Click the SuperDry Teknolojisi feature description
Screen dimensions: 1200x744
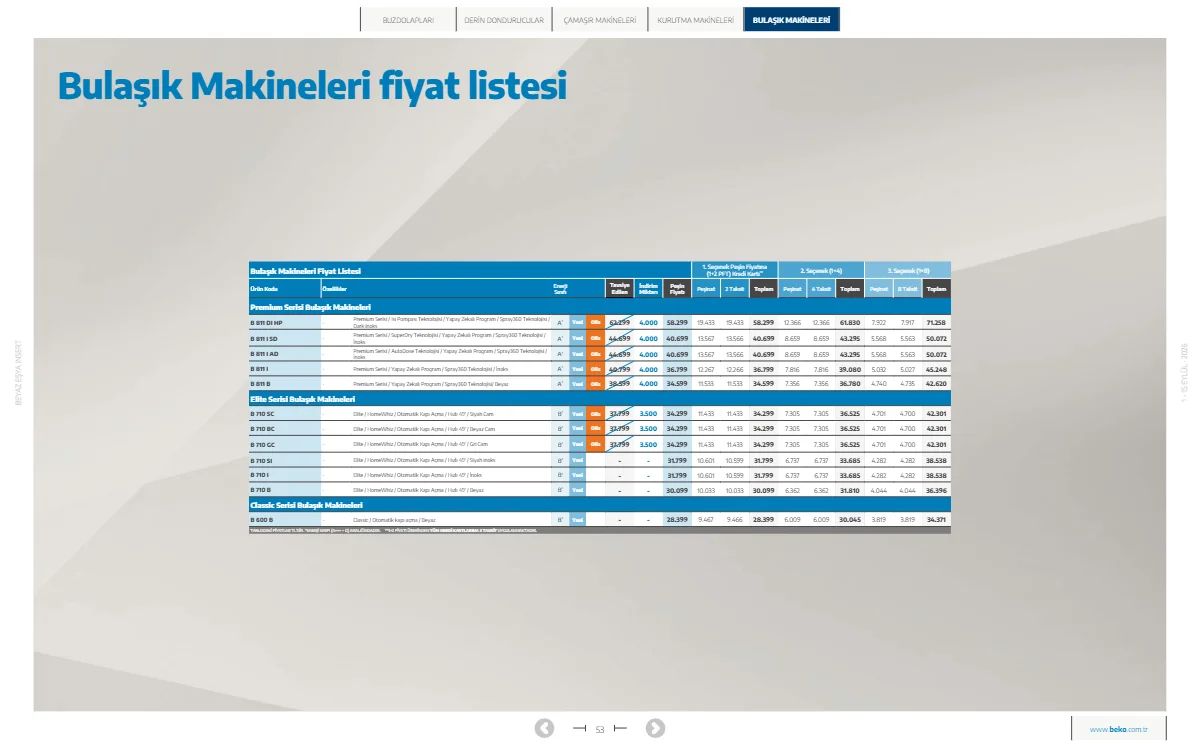pos(450,338)
